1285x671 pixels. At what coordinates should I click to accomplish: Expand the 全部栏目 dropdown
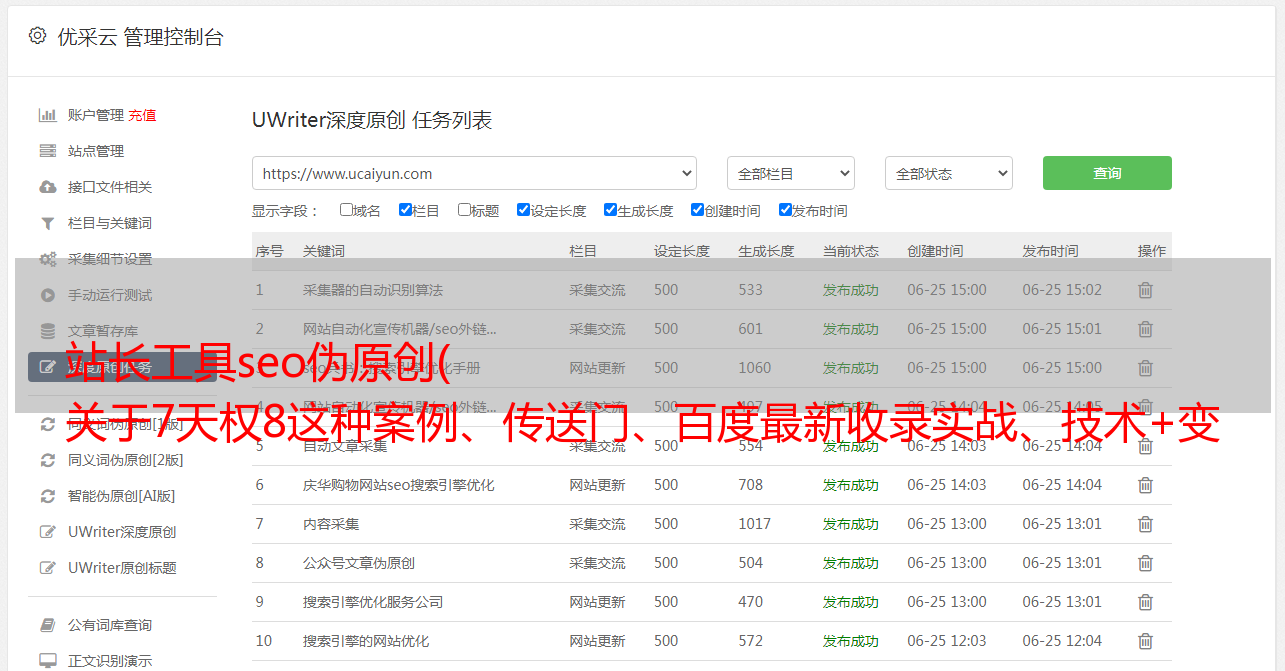pyautogui.click(x=790, y=173)
